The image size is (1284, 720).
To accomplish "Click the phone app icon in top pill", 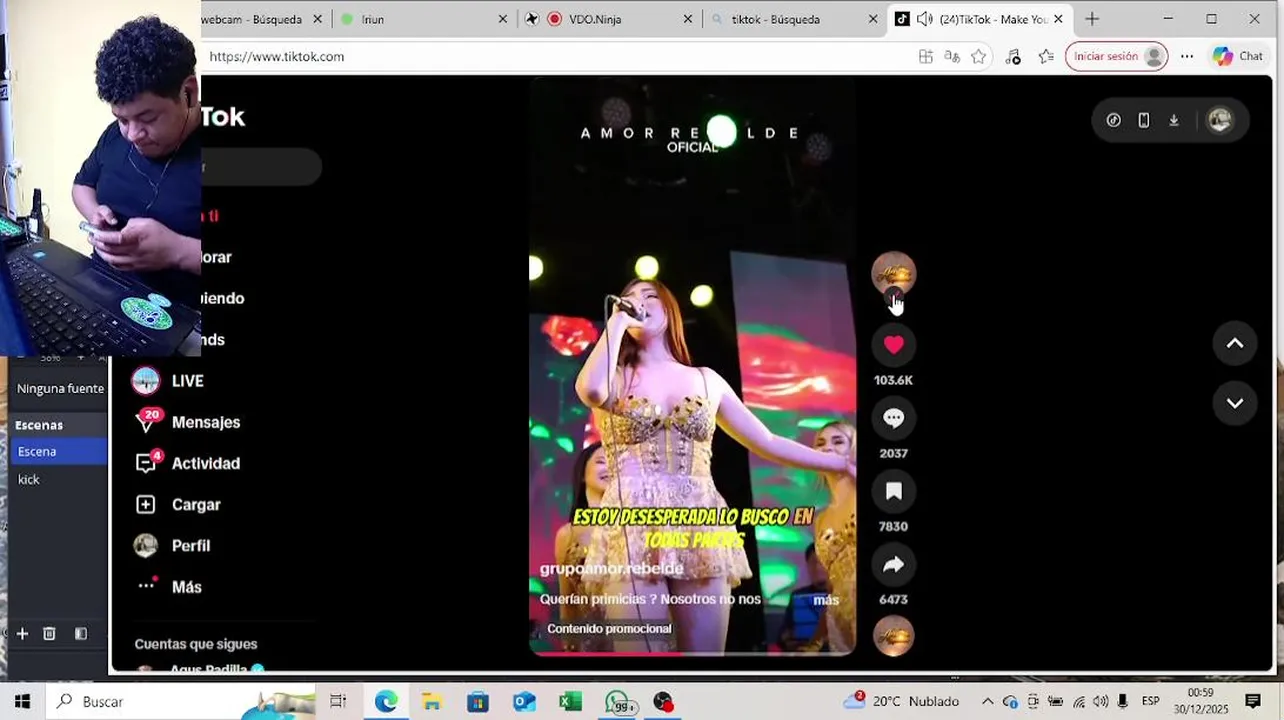I will [1144, 120].
